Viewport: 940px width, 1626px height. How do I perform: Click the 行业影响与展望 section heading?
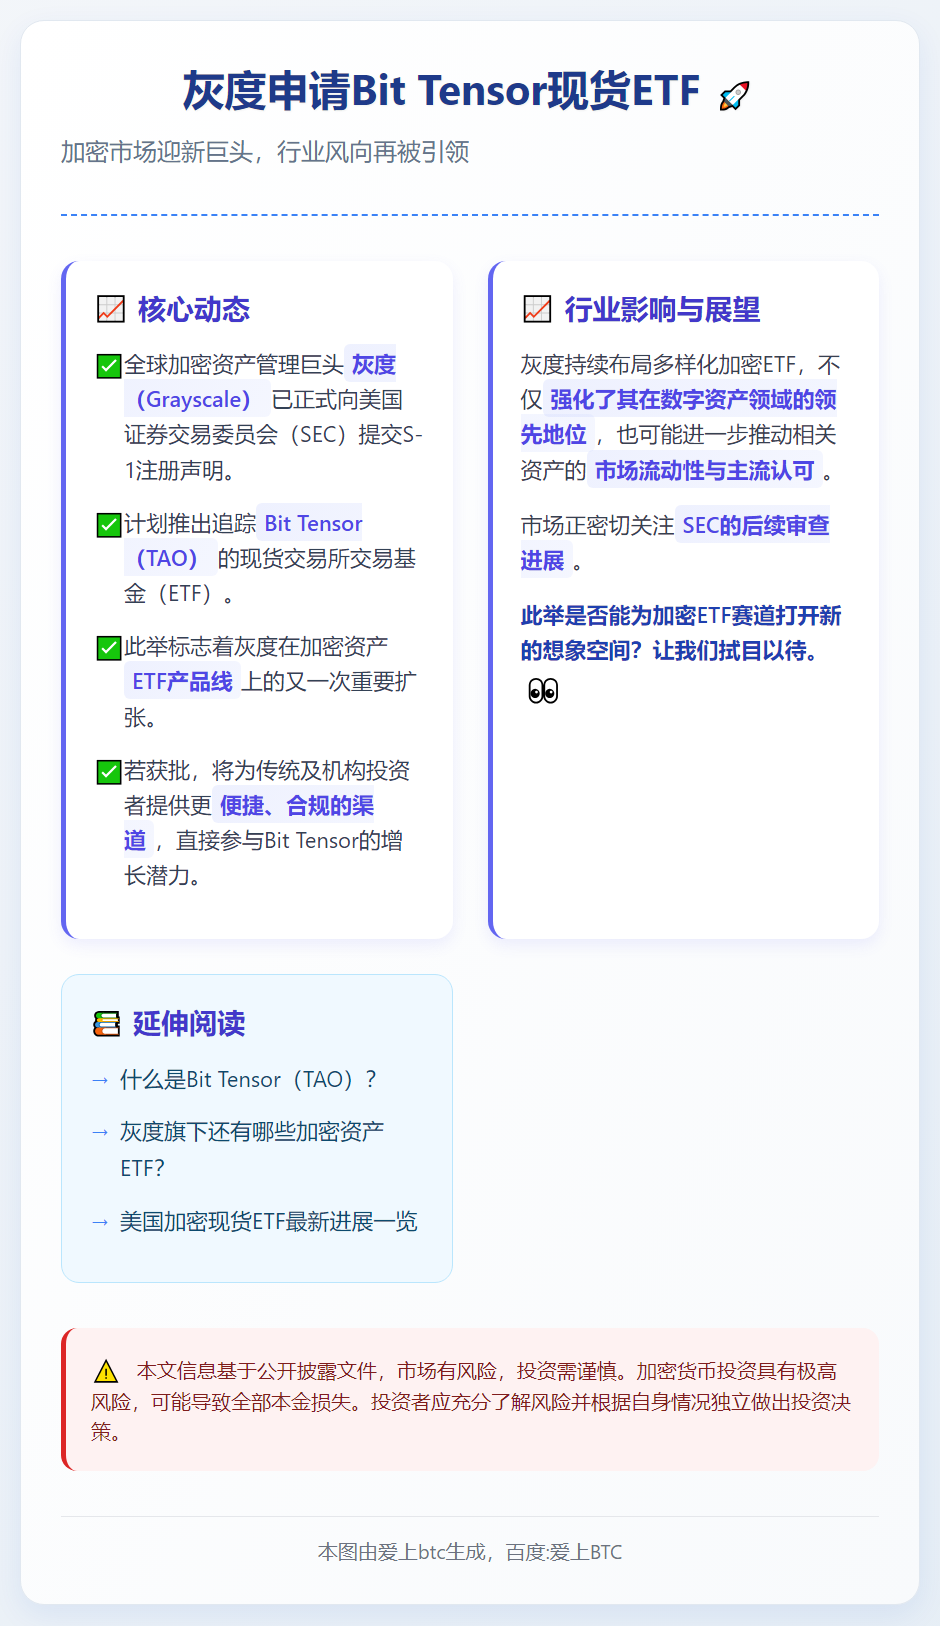(x=662, y=309)
